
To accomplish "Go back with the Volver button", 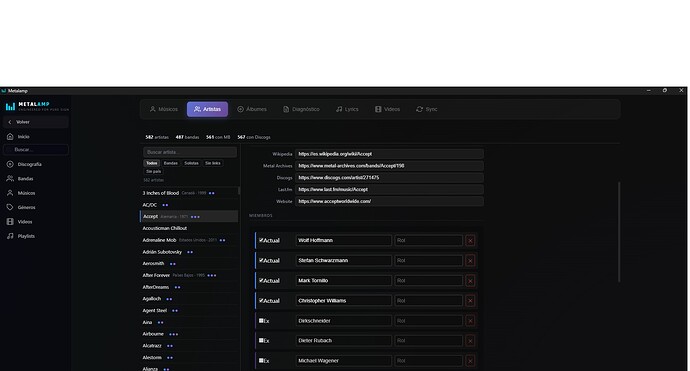I will tap(36, 122).
